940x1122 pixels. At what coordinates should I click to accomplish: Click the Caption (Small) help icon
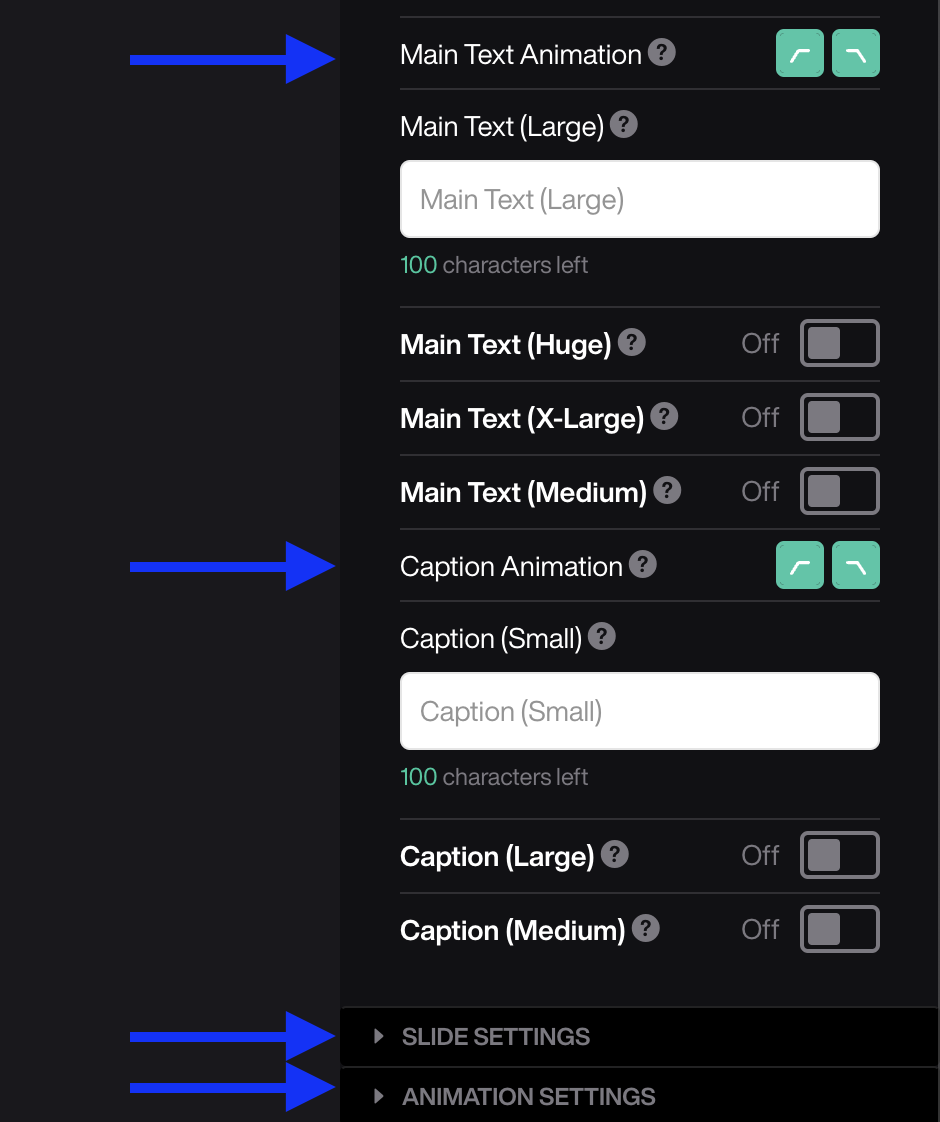pos(602,637)
